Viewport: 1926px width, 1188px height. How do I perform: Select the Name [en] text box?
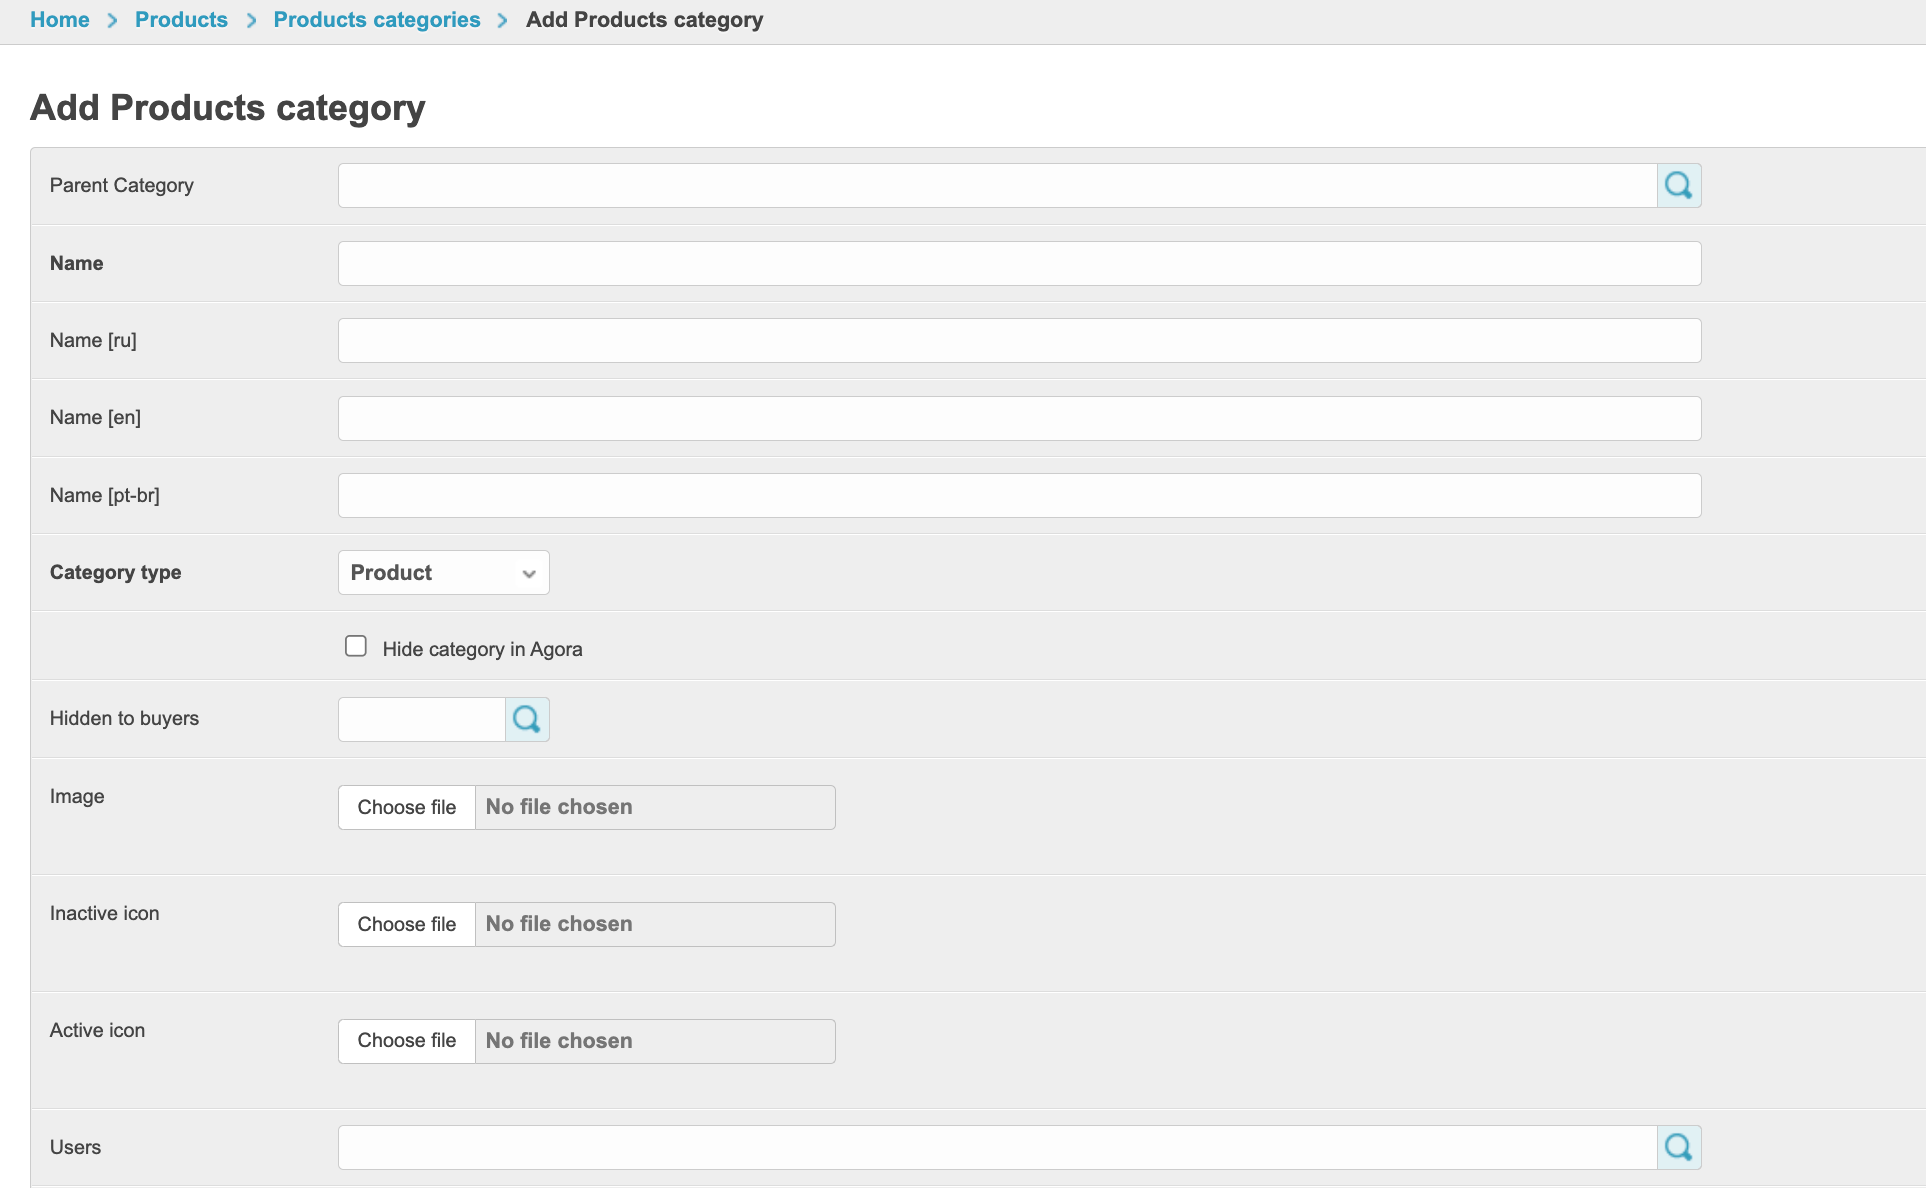tap(1018, 418)
